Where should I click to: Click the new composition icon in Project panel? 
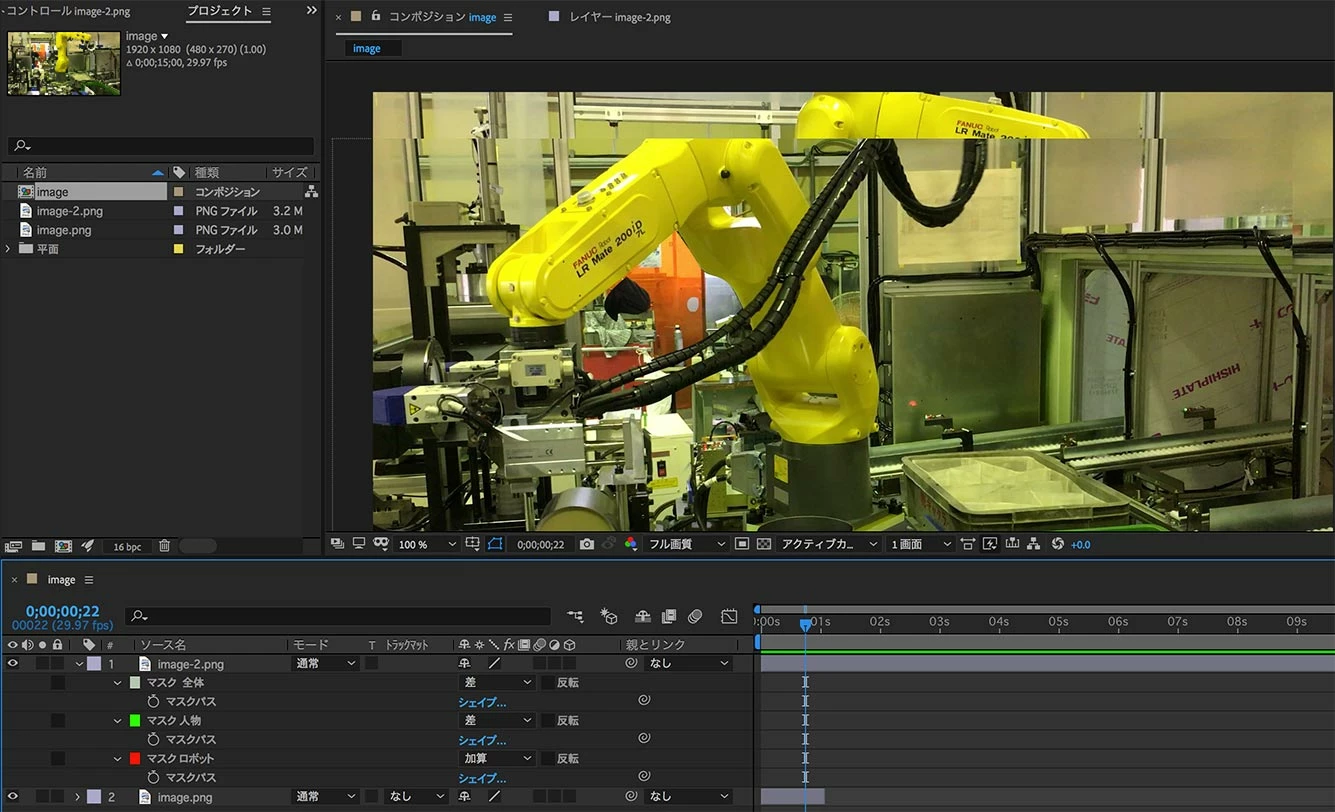tap(63, 546)
